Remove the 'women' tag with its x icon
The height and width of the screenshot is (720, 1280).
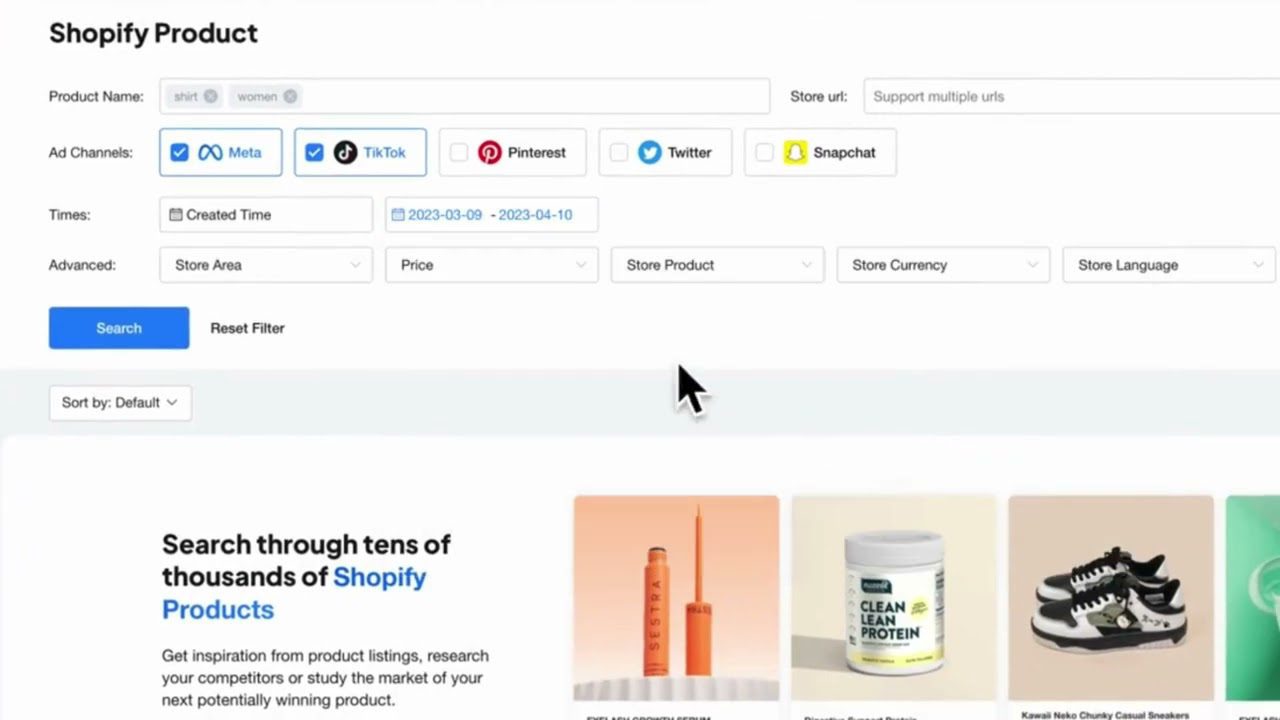(290, 96)
